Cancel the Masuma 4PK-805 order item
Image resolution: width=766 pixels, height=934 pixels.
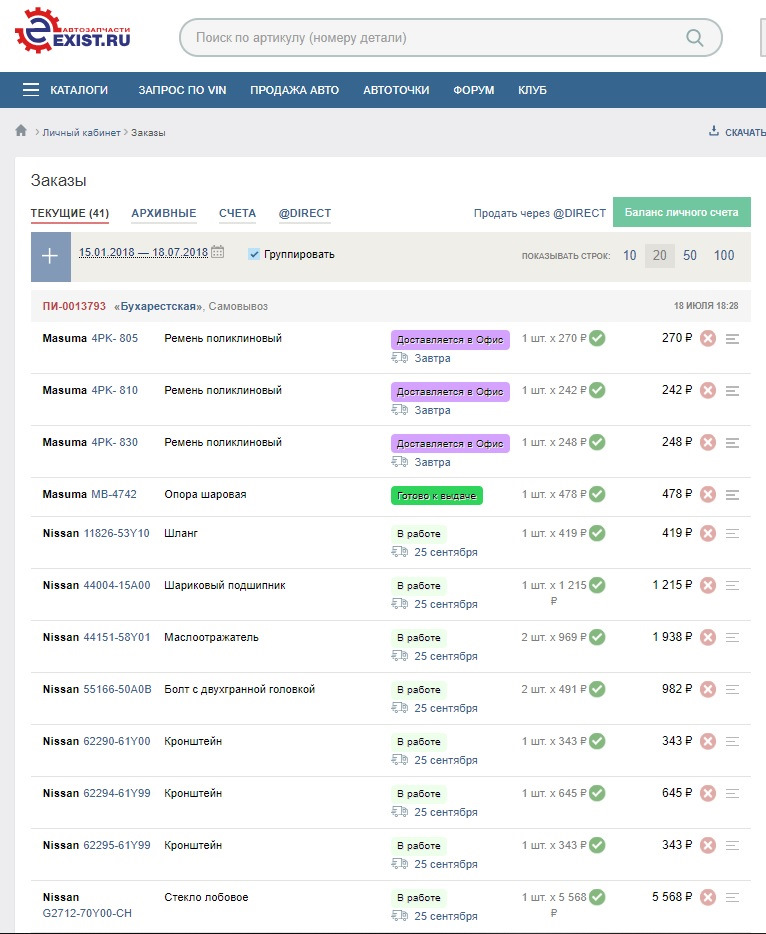click(708, 338)
